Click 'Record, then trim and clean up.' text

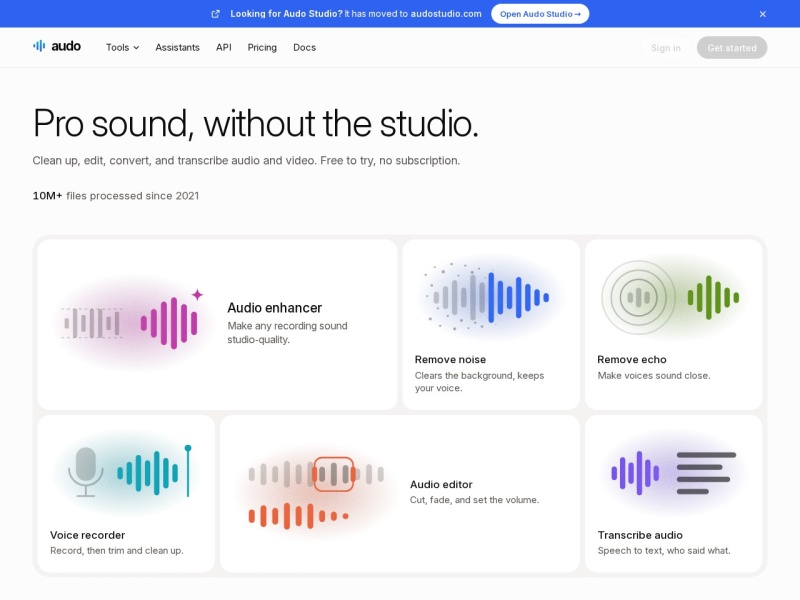[x=117, y=551]
